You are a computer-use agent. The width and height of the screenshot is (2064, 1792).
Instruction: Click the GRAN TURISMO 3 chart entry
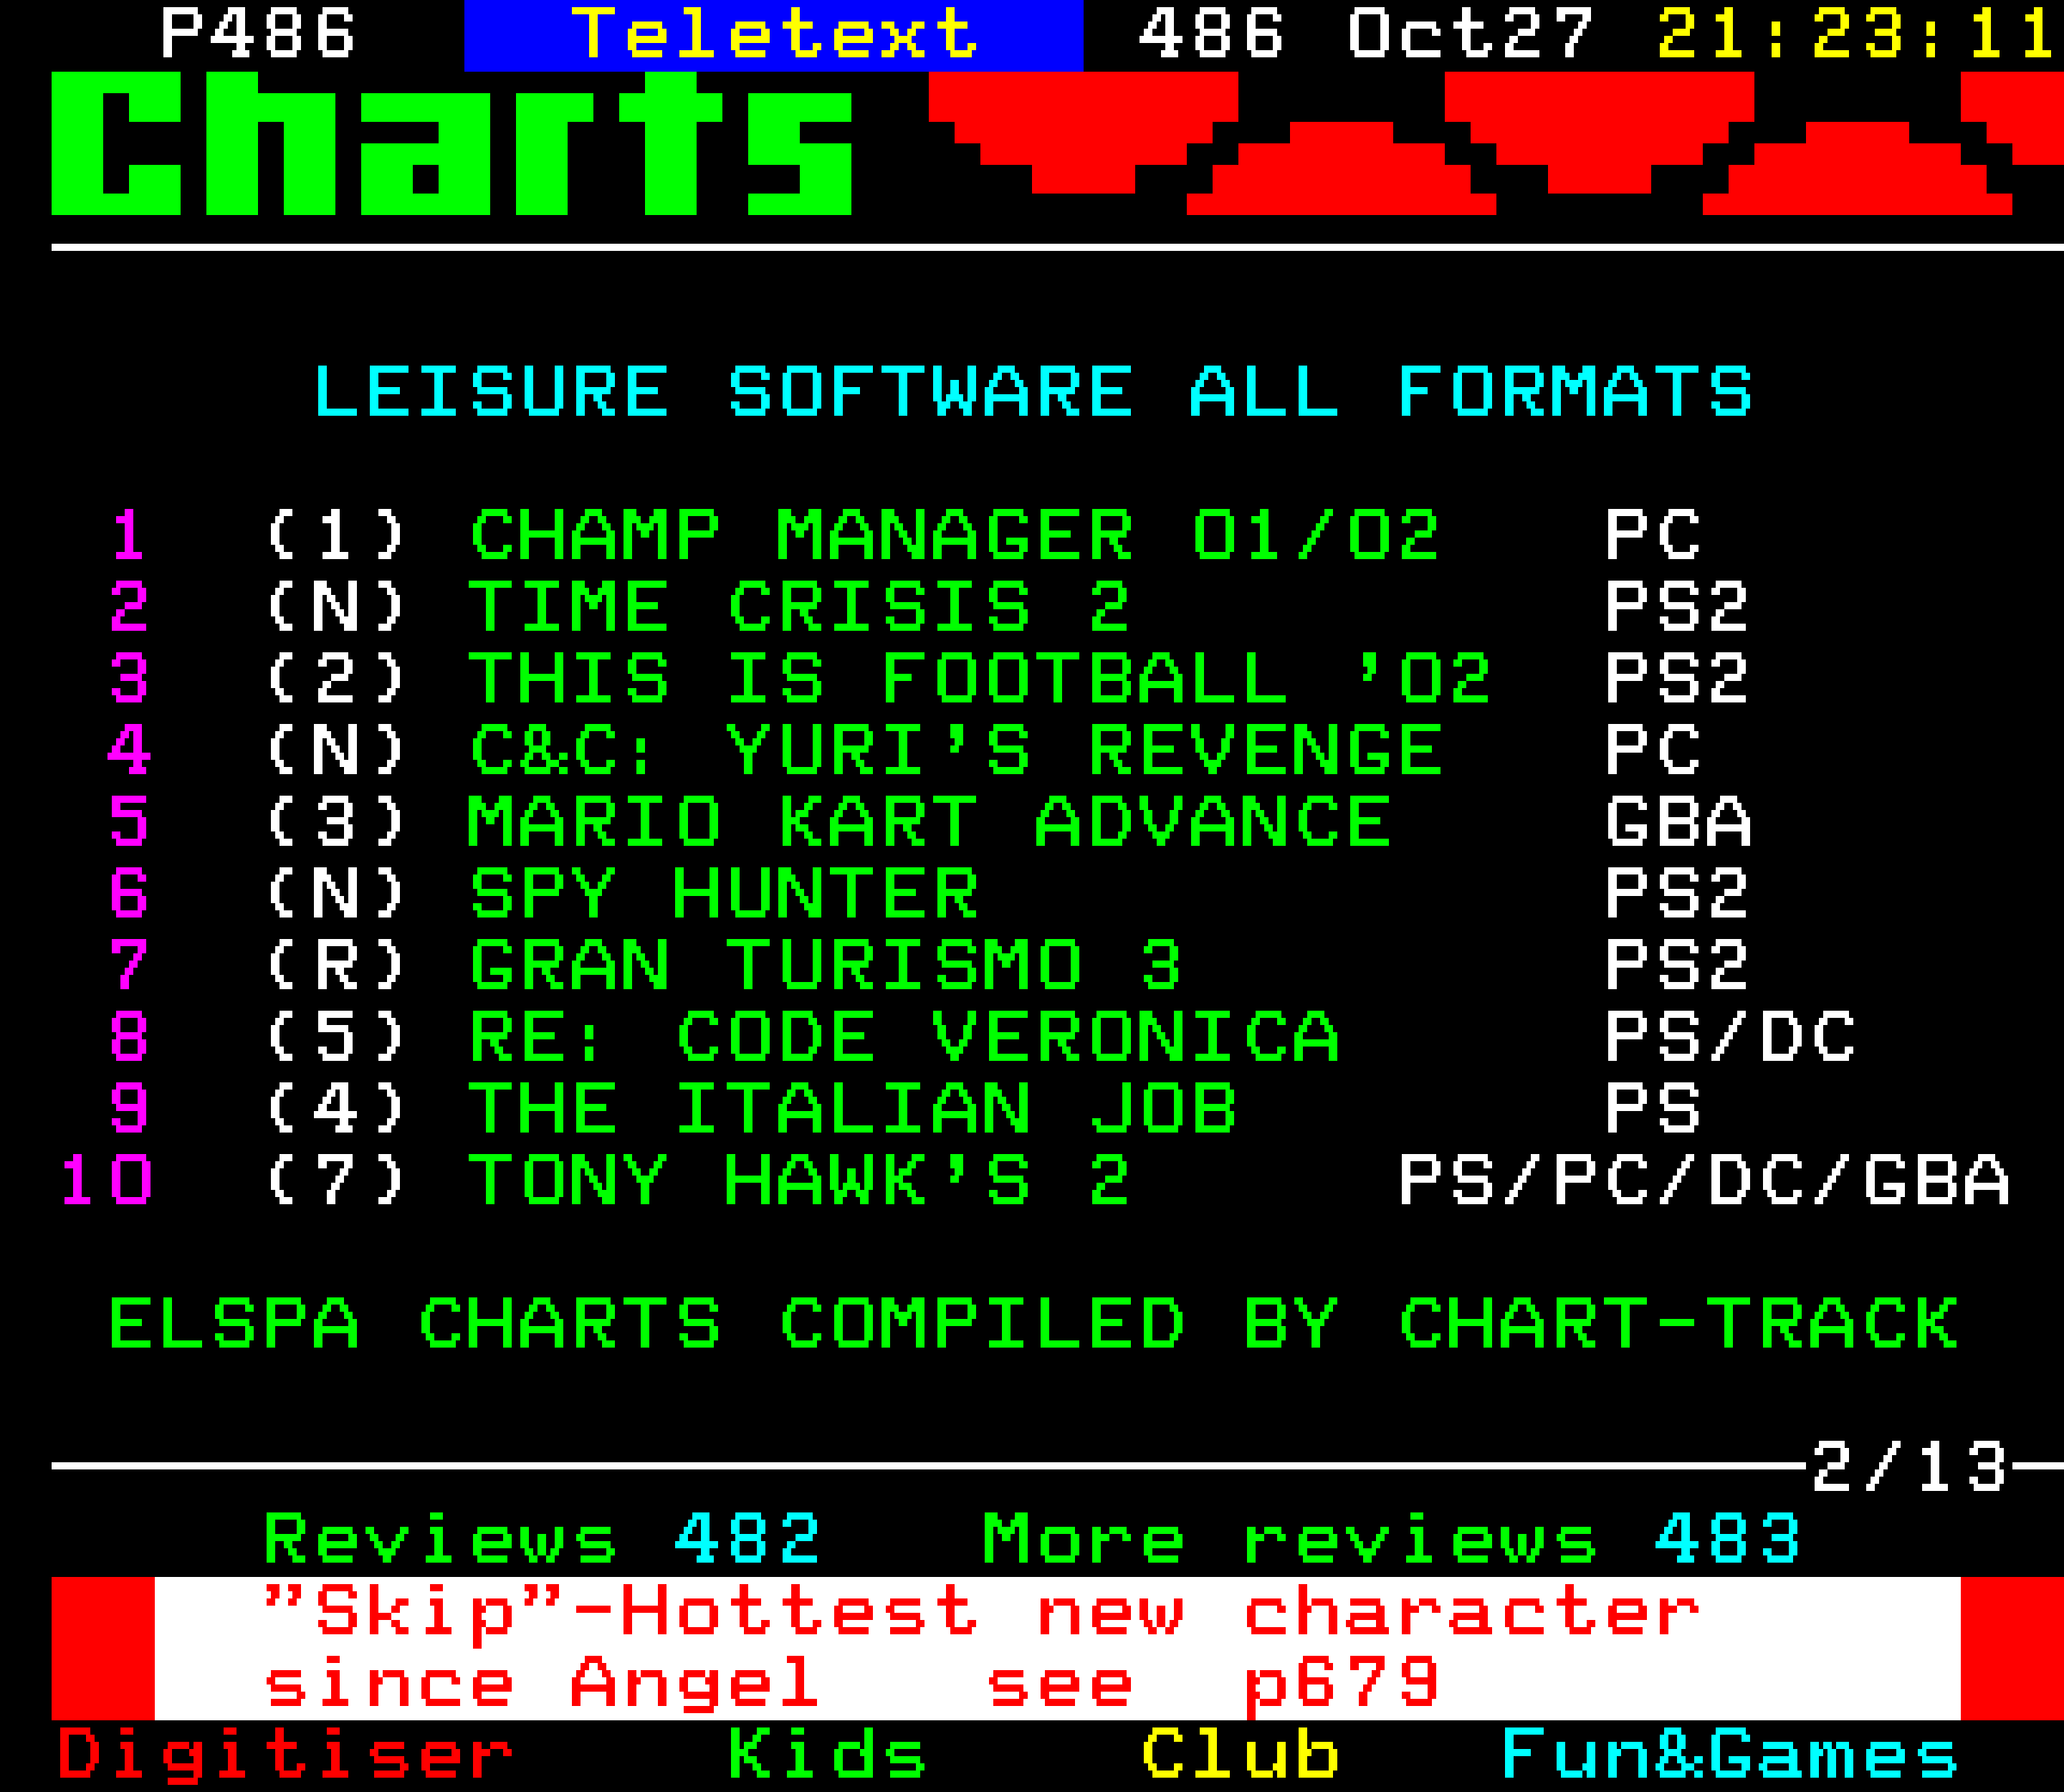(x=826, y=965)
